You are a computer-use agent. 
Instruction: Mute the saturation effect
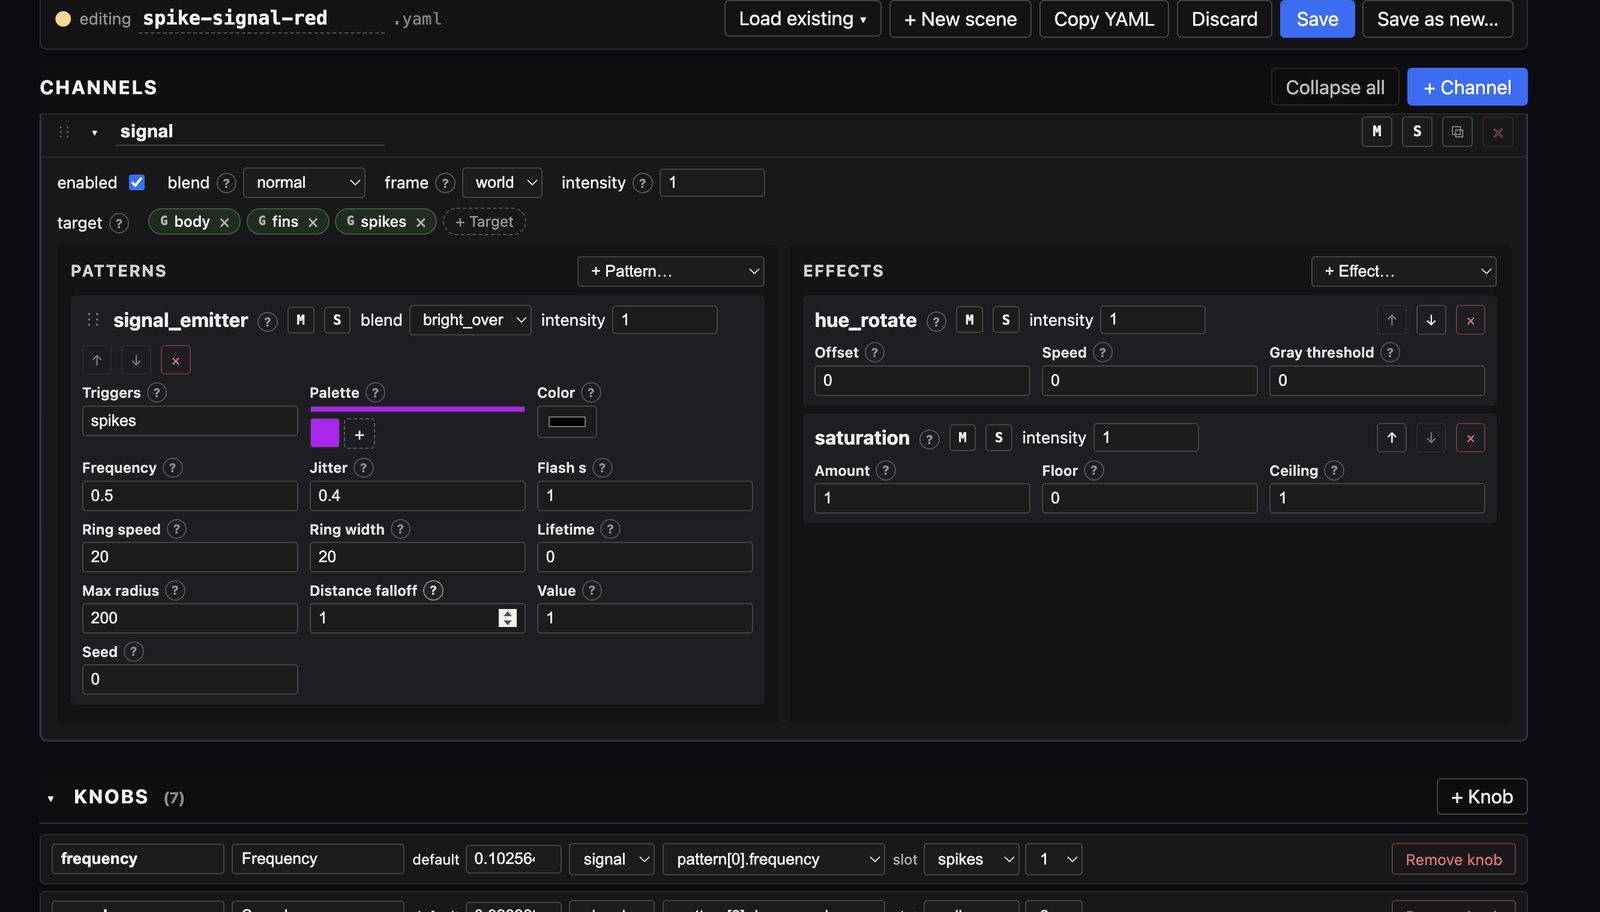(962, 438)
